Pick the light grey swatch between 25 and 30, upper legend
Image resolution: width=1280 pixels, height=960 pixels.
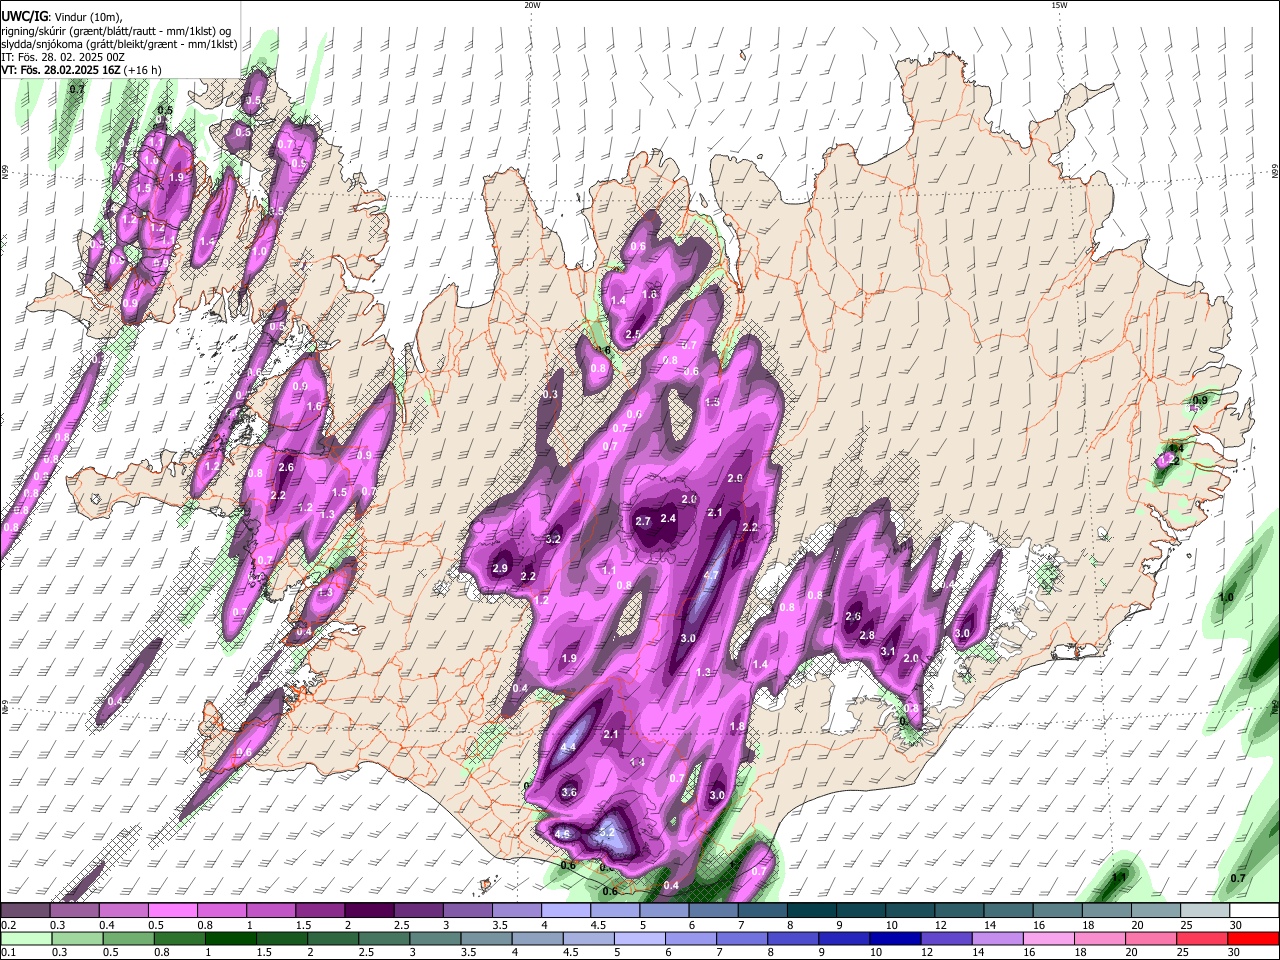pyautogui.click(x=1206, y=911)
